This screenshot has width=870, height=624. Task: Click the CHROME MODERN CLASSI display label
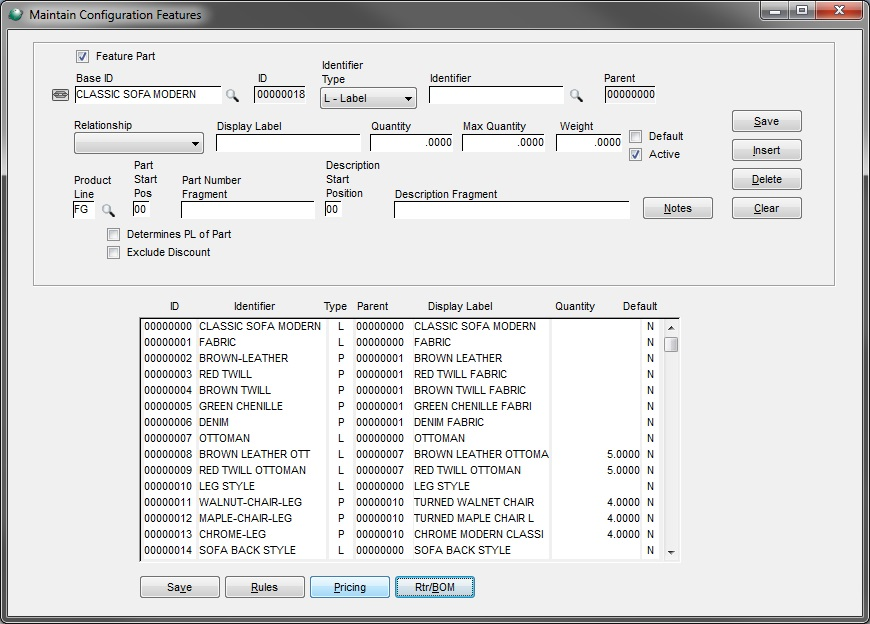coord(479,534)
